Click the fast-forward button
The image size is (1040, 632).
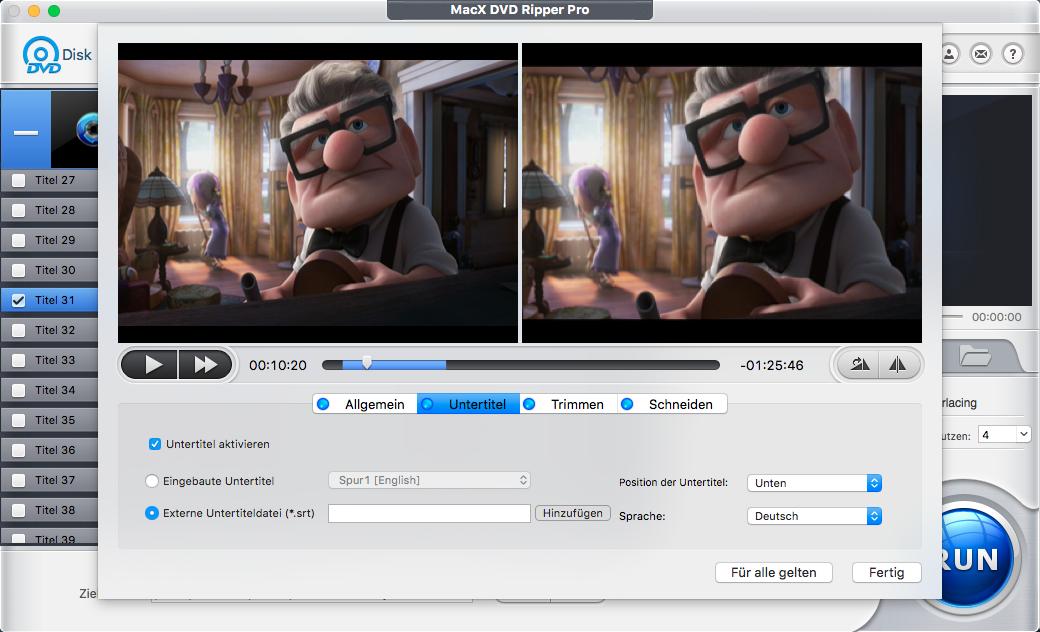(205, 365)
